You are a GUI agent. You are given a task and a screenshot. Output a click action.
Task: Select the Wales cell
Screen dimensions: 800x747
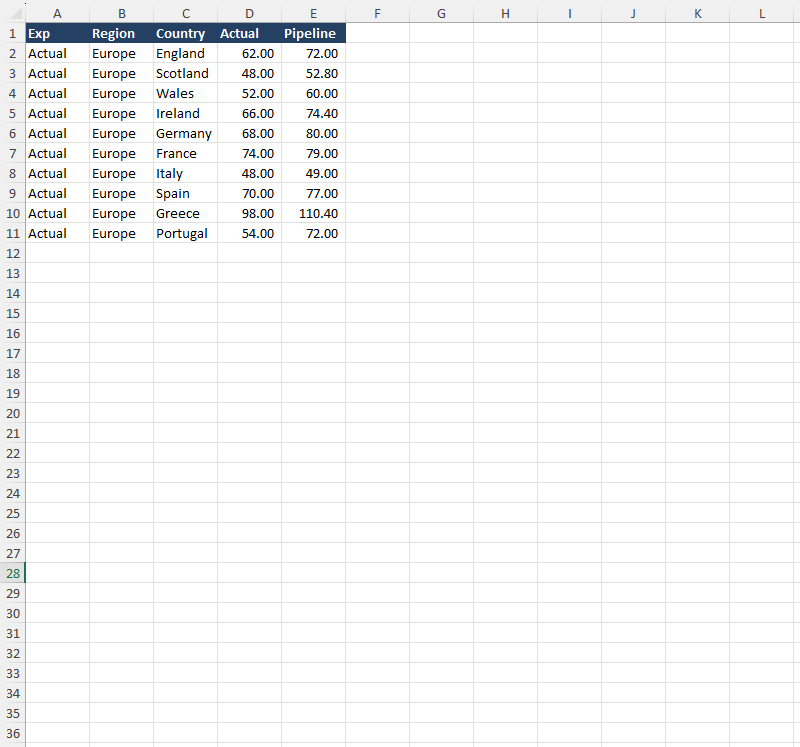click(x=186, y=93)
